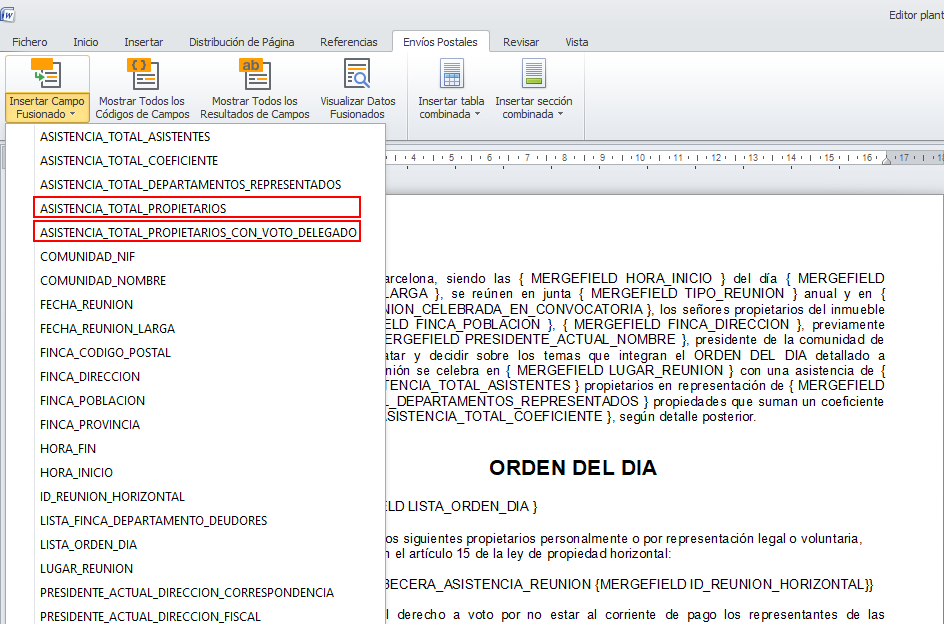The width and height of the screenshot is (944, 624).
Task: Open the Vista tab
Action: (577, 42)
